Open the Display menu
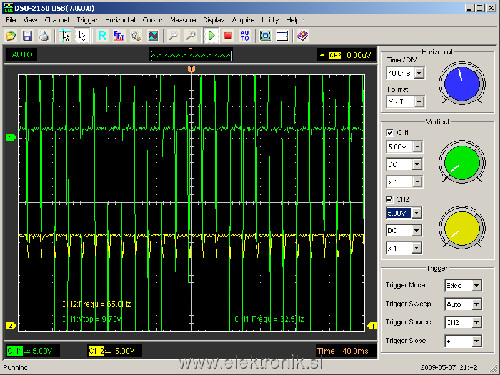This screenshot has width=500, height=375. pos(214,20)
